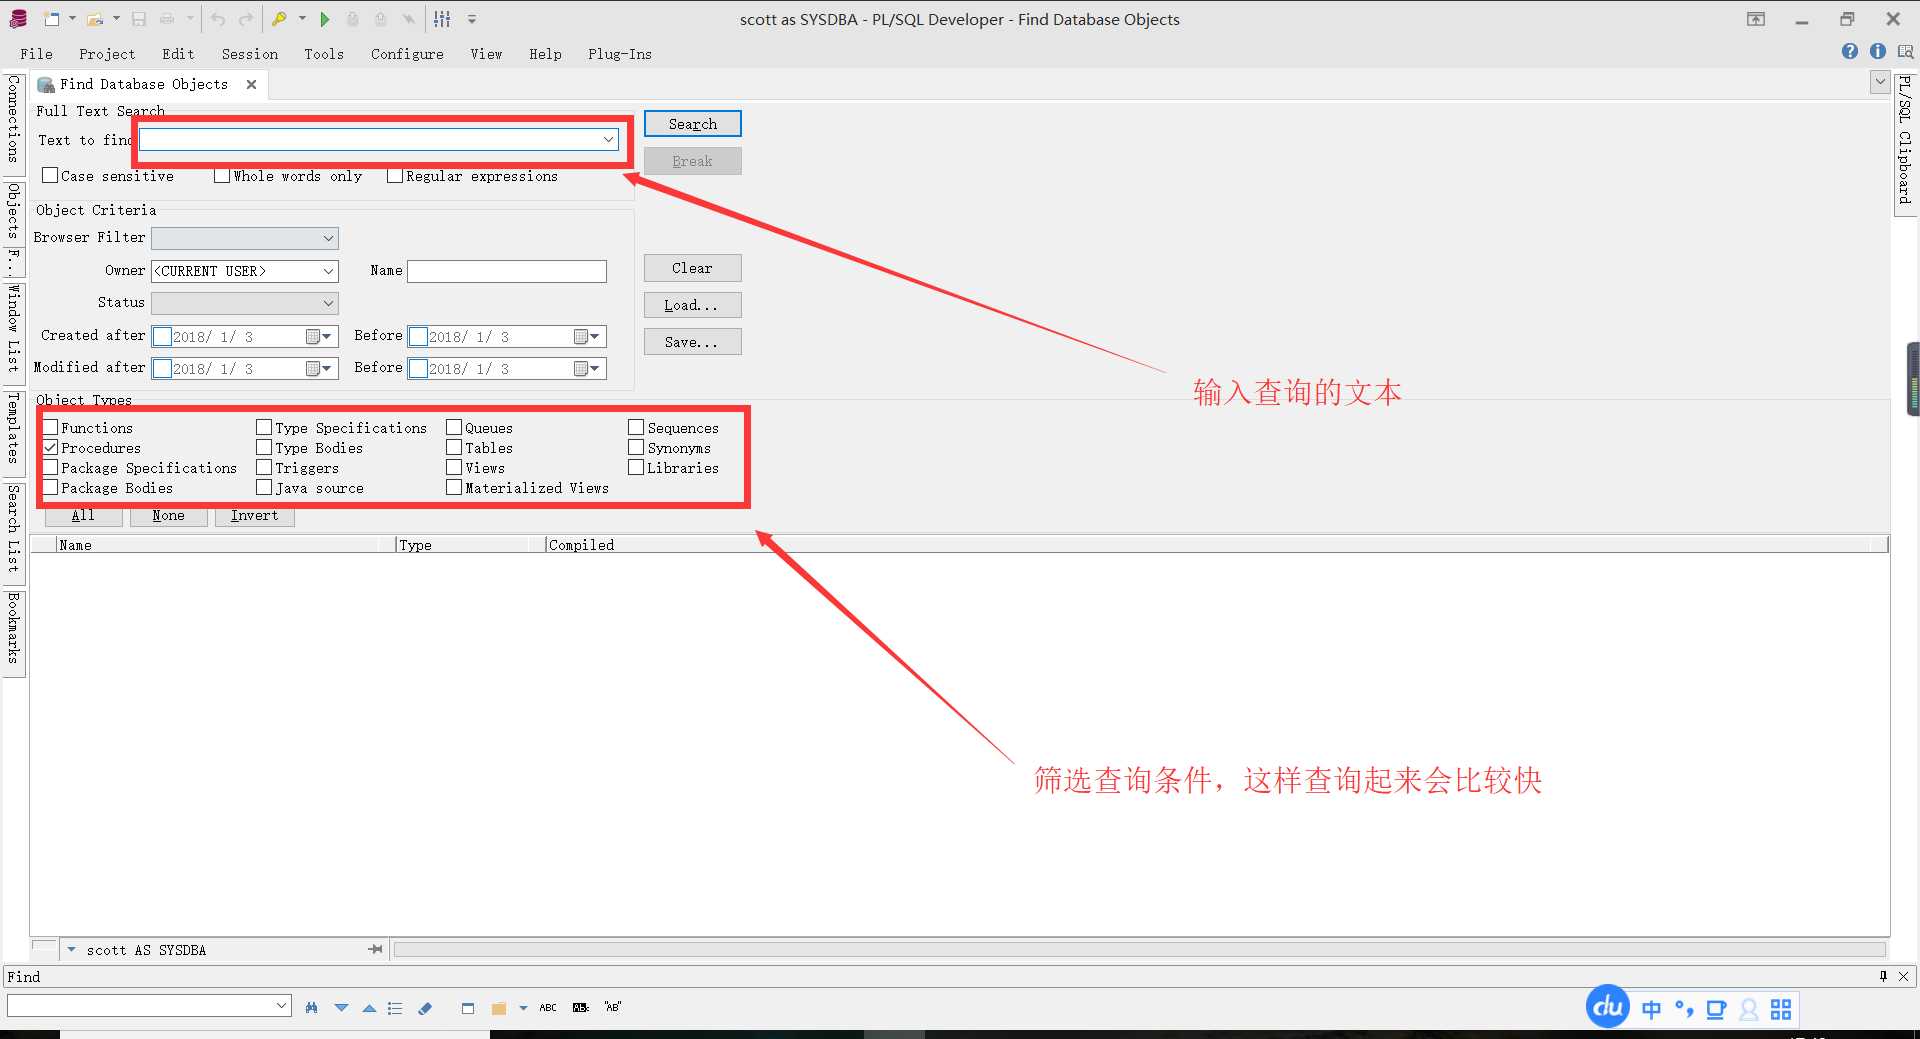Screen dimensions: 1920x1039
Task: Open the Session menu
Action: 250,54
